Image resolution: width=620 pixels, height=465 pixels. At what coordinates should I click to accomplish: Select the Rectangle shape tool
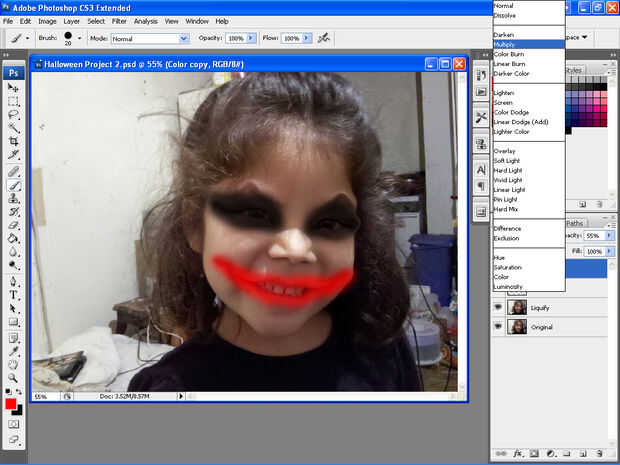13,321
